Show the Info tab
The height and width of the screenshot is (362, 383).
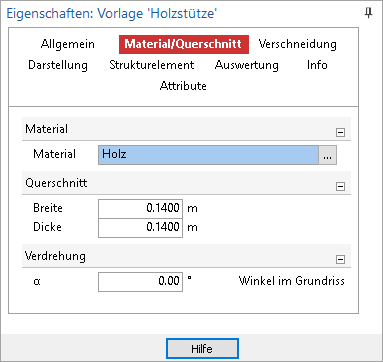pyautogui.click(x=317, y=65)
